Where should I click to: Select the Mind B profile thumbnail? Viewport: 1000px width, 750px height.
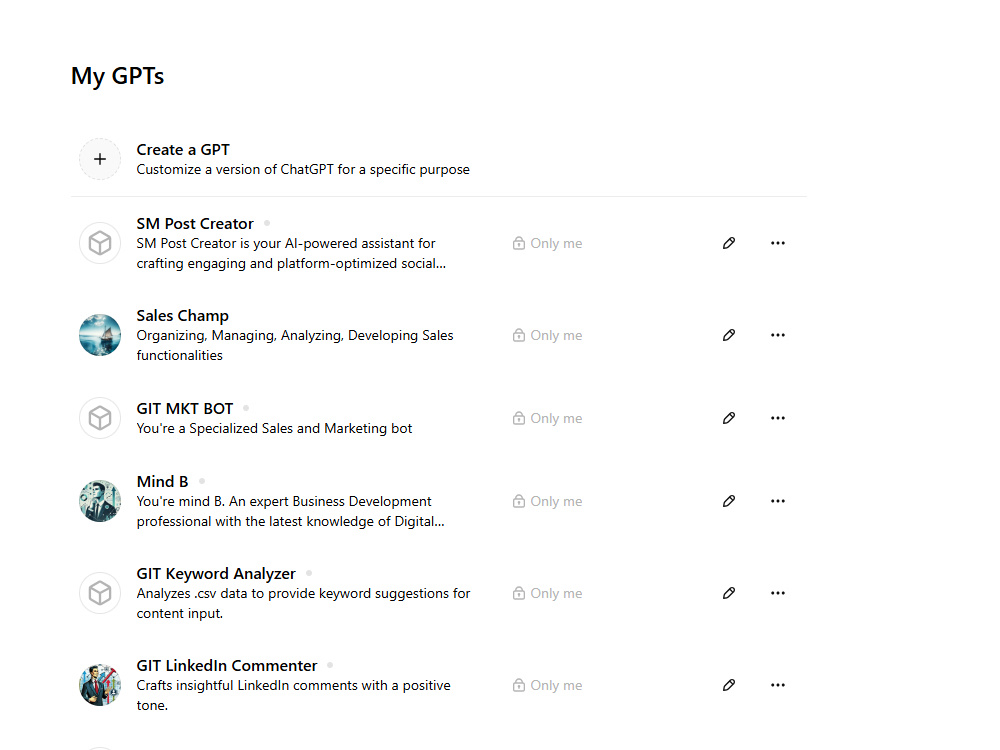pos(99,501)
